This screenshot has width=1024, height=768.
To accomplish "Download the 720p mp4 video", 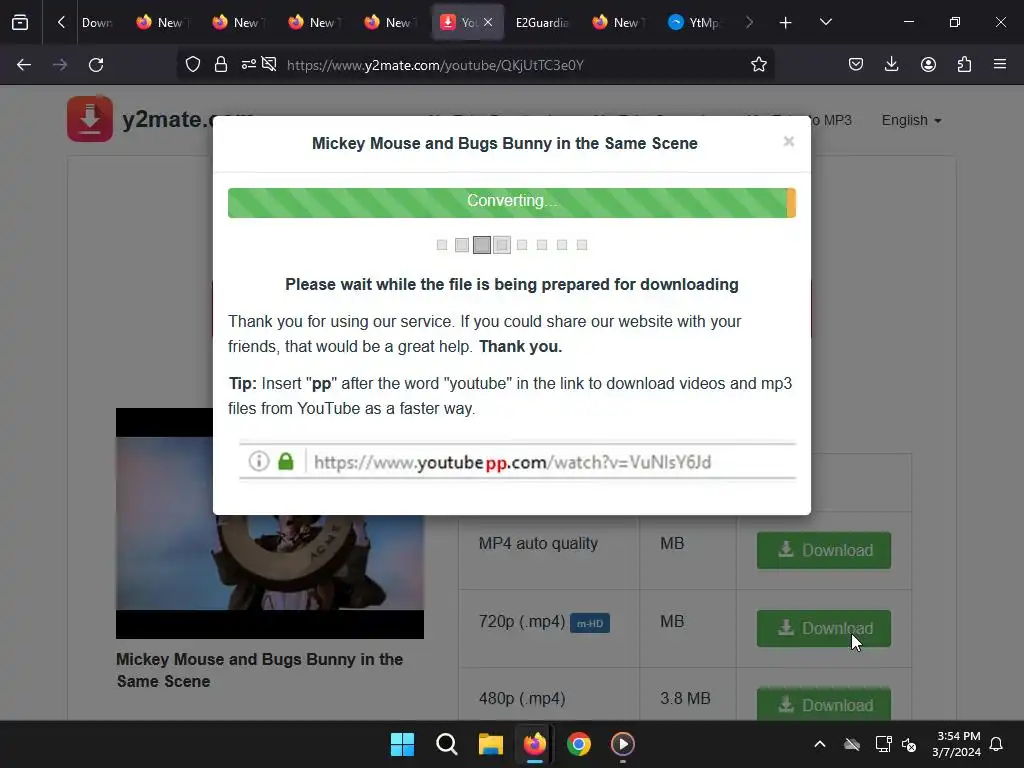I will [824, 628].
